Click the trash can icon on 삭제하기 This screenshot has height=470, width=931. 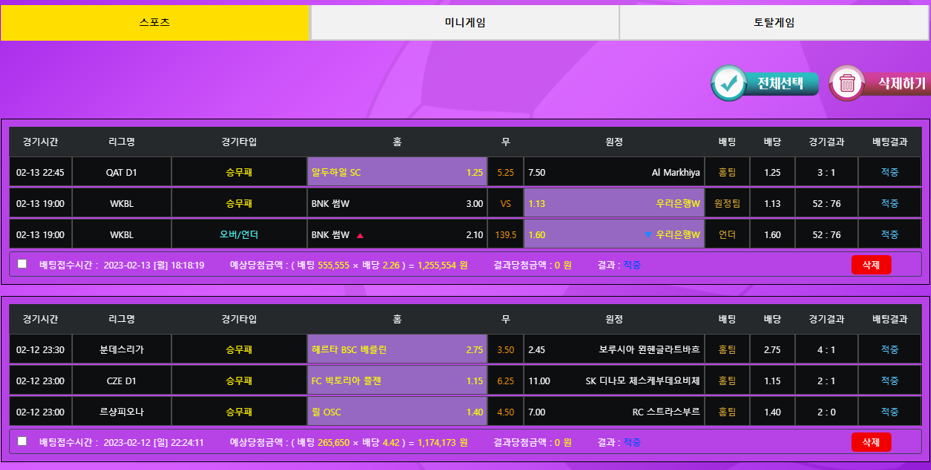(848, 83)
